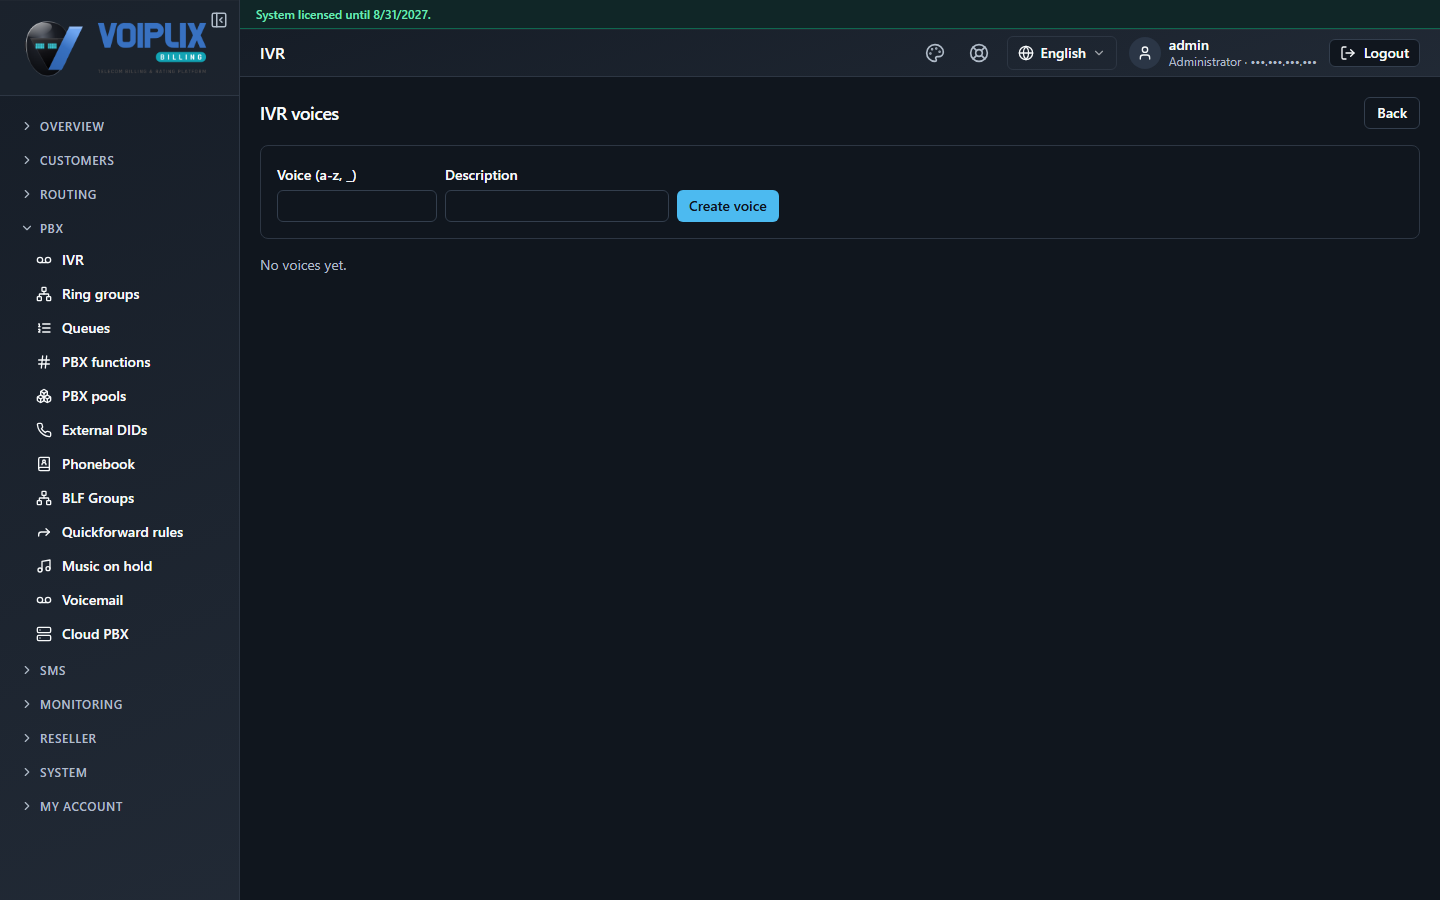The image size is (1440, 900).
Task: Open the support lifebuoy icon
Action: tap(979, 53)
